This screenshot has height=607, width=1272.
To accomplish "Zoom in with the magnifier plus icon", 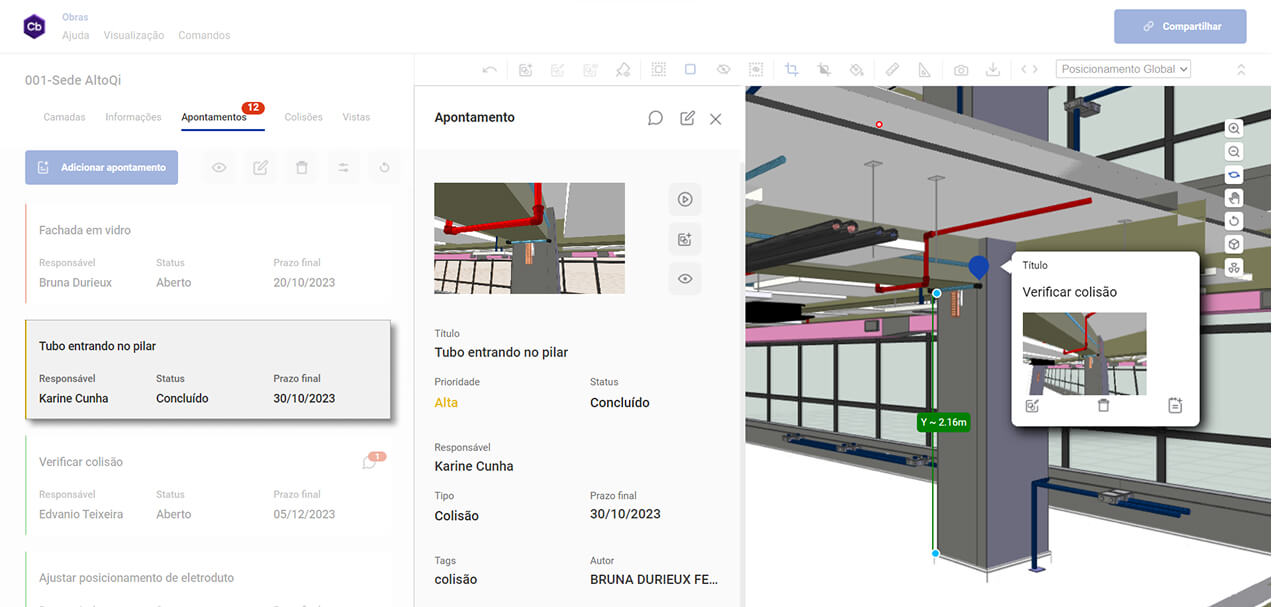I will (x=1234, y=129).
